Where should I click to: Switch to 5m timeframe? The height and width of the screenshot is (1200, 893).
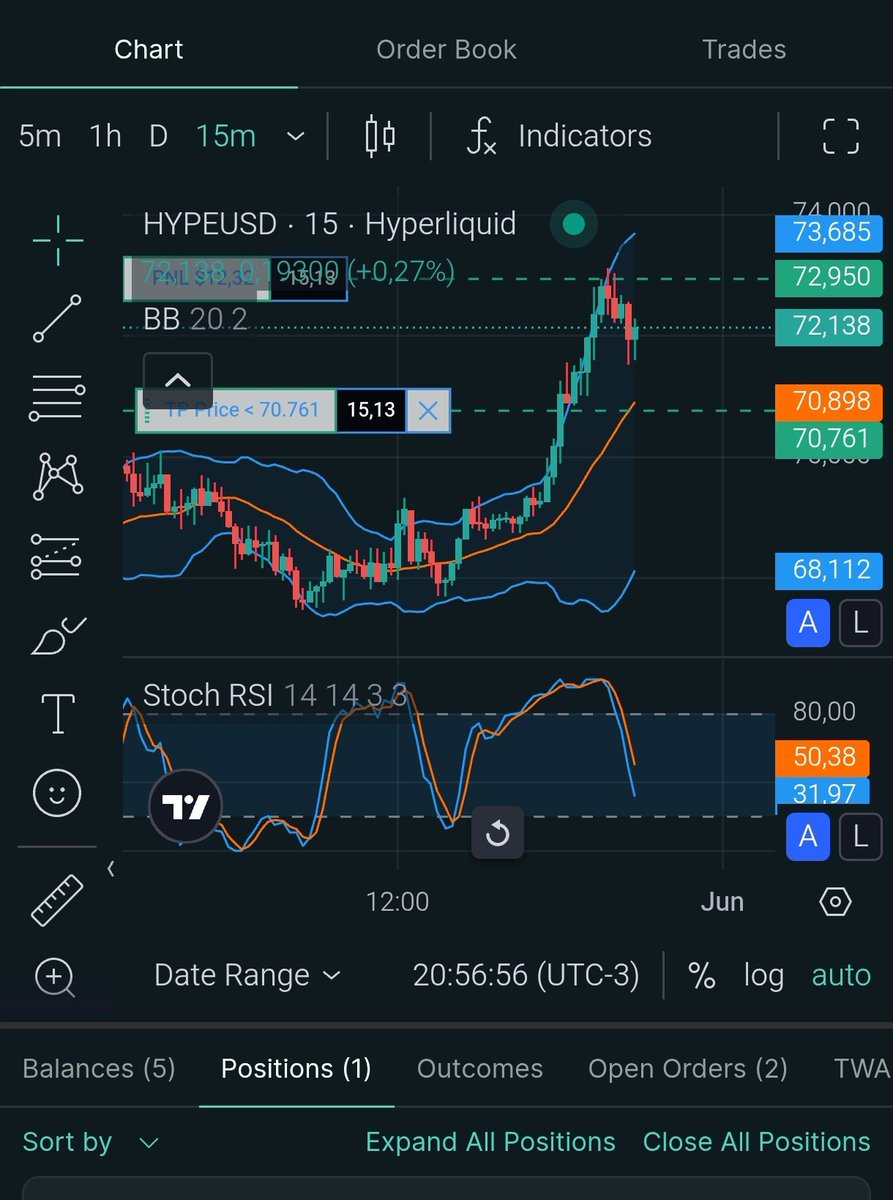coord(40,136)
